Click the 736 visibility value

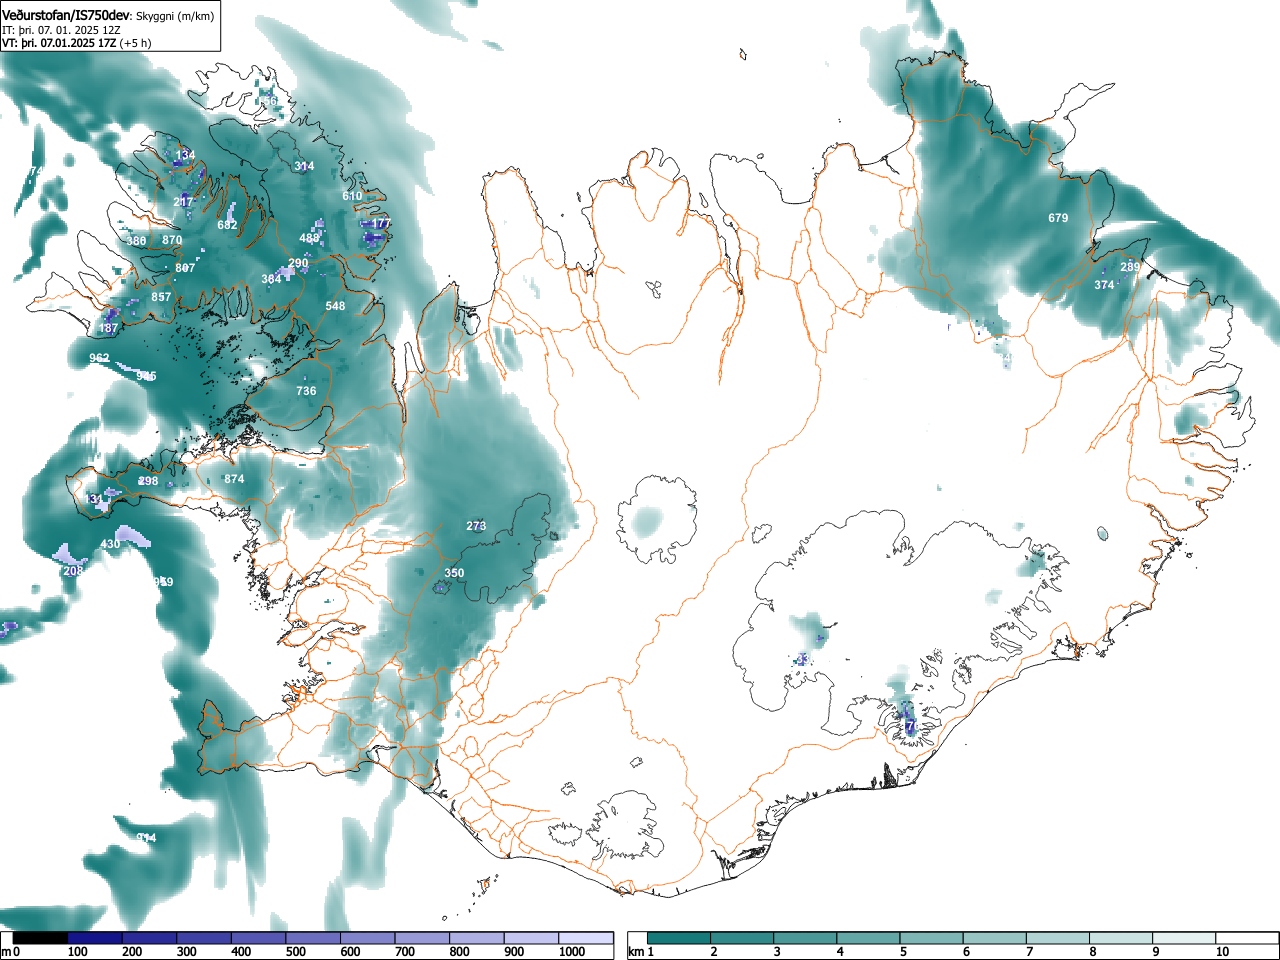tap(306, 391)
